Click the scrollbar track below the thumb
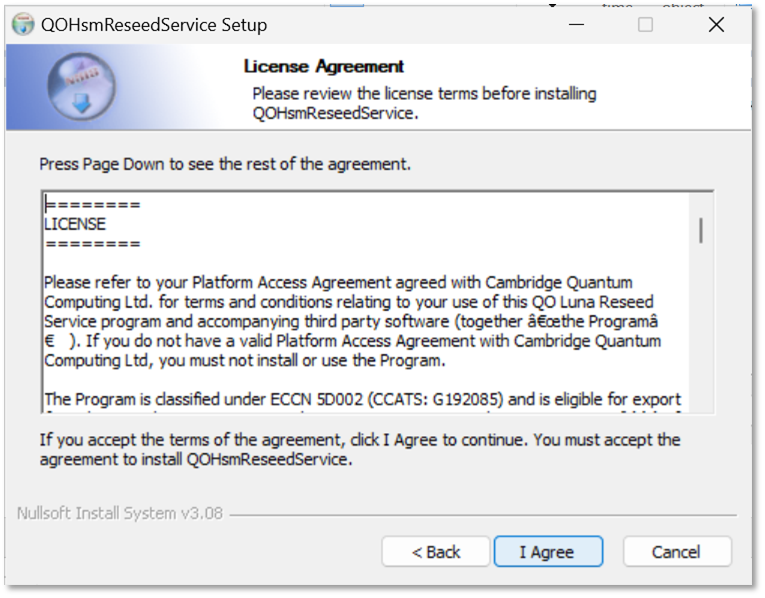The width and height of the screenshot is (765, 598). coord(701,330)
